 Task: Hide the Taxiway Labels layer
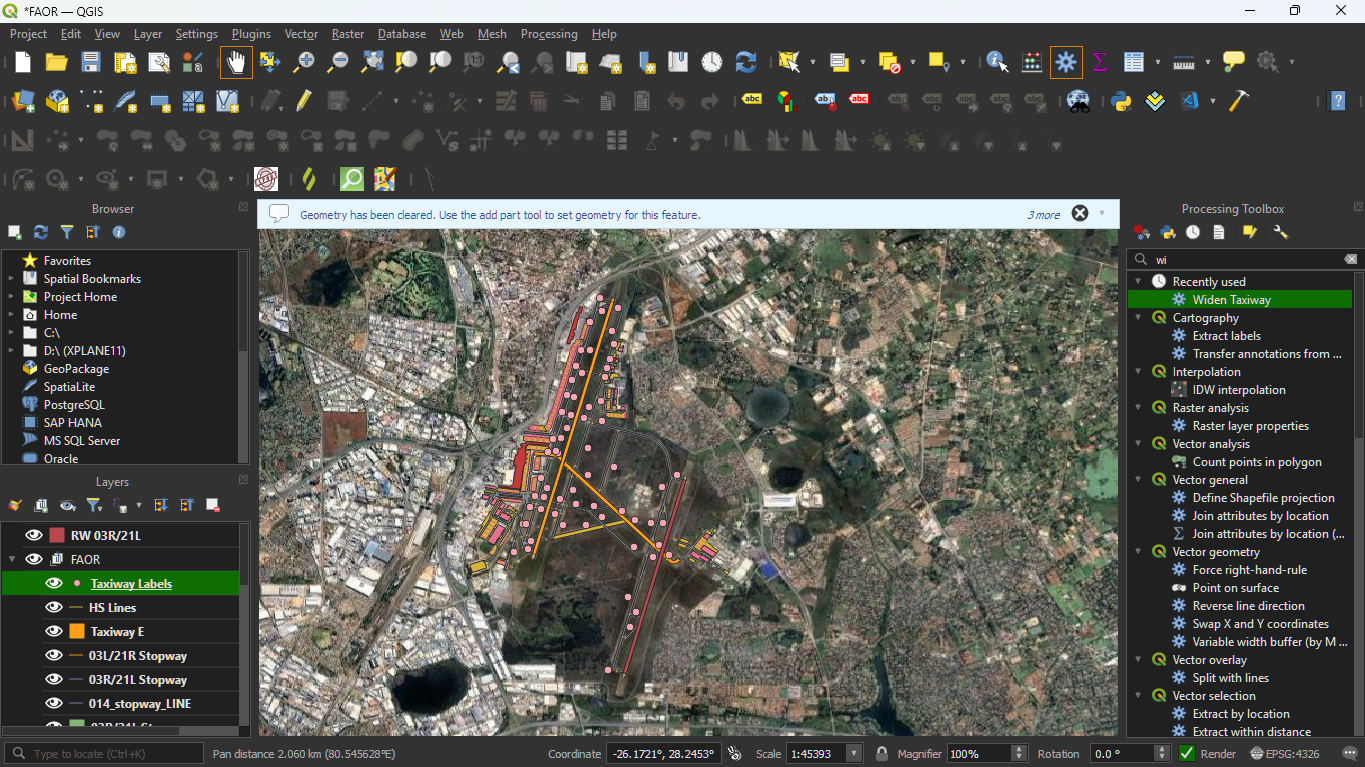tap(53, 584)
